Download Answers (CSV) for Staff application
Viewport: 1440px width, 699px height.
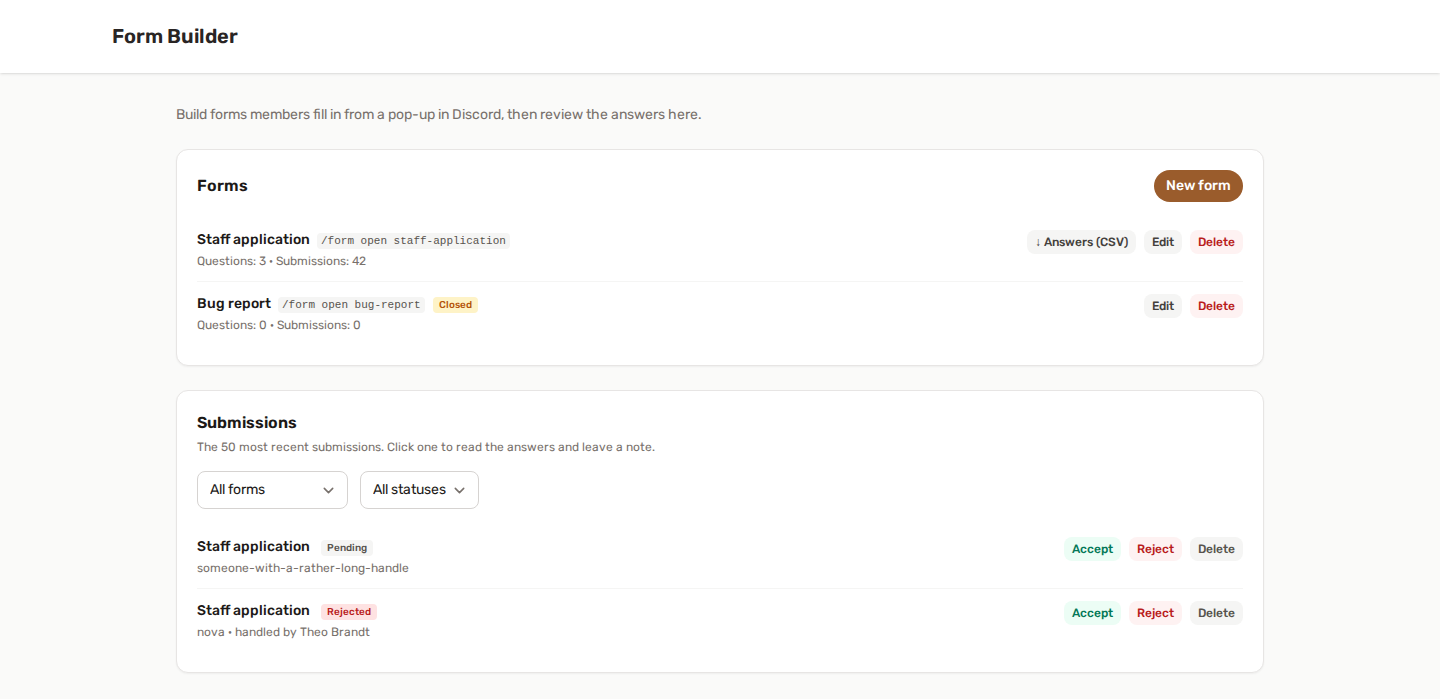pyautogui.click(x=1081, y=242)
